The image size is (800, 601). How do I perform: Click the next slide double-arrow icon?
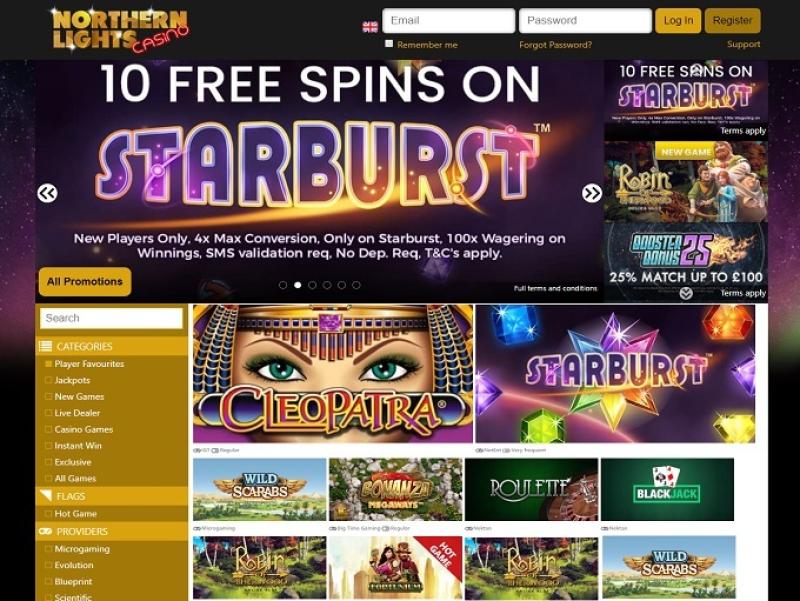pyautogui.click(x=592, y=193)
